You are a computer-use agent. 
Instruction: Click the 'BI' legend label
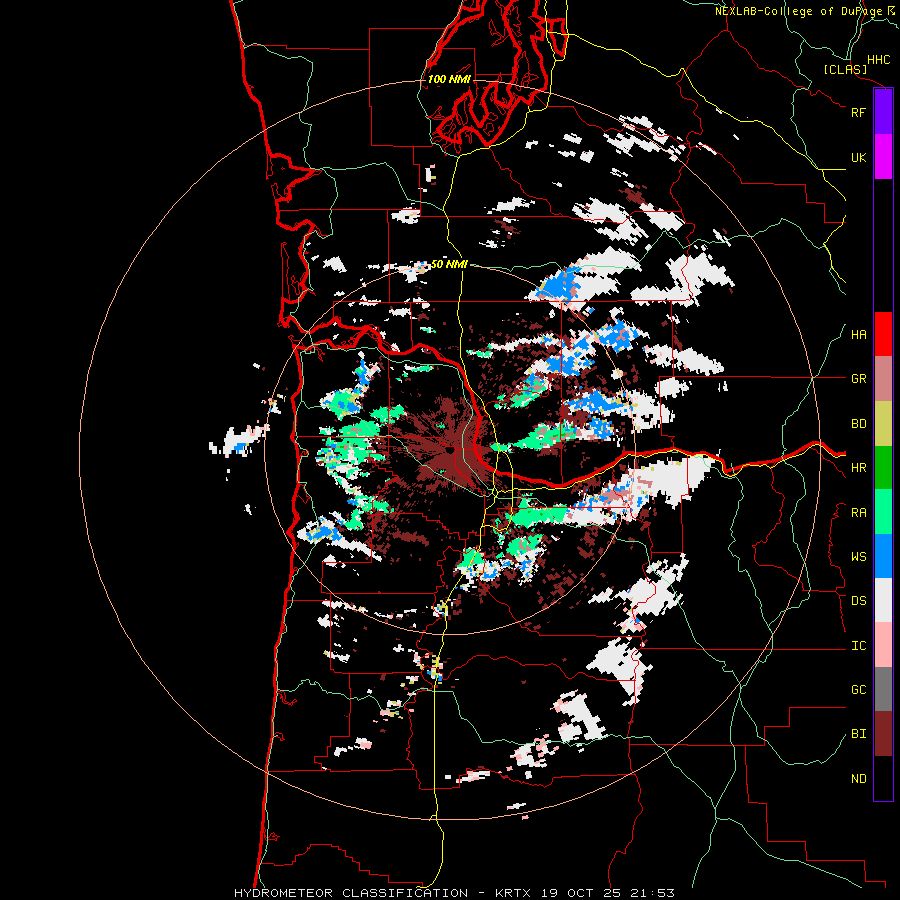(858, 734)
